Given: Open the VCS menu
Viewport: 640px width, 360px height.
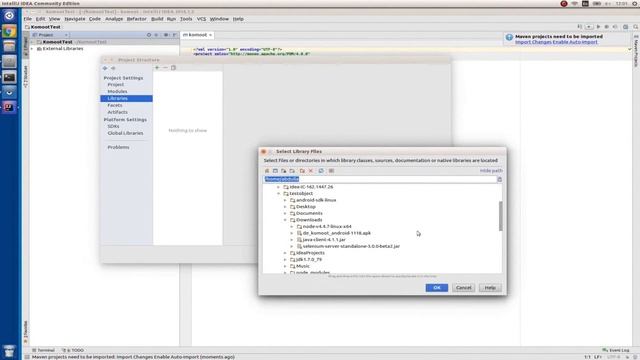Looking at the screenshot, I should click(x=201, y=19).
